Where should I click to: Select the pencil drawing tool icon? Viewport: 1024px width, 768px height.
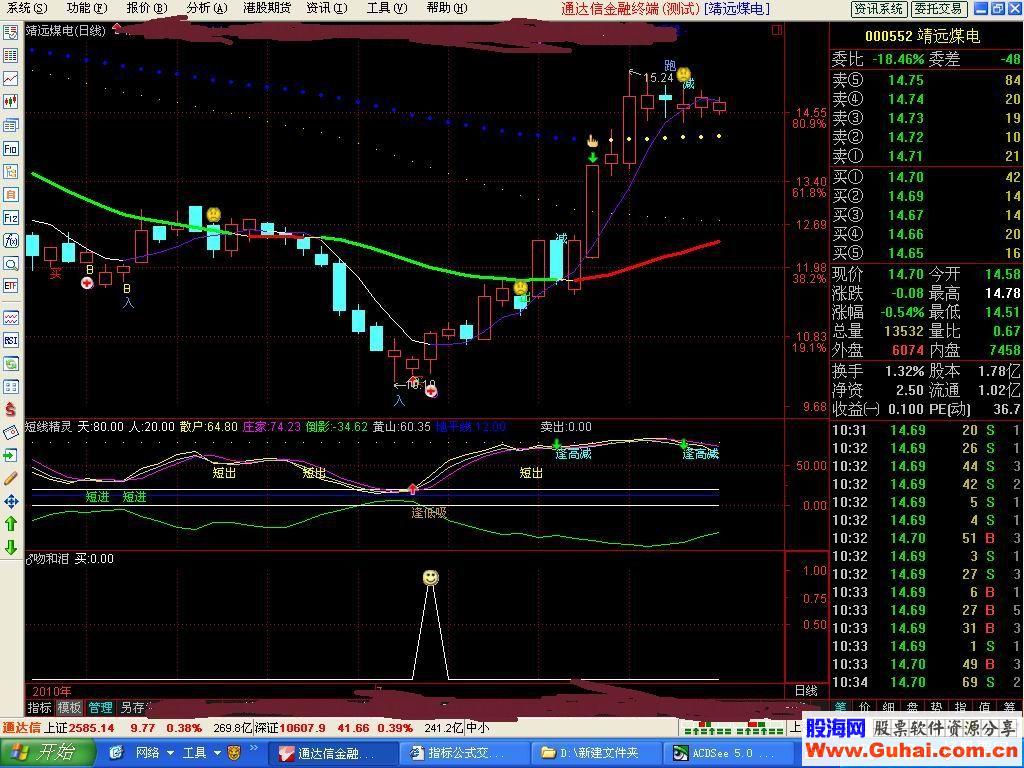(10, 478)
